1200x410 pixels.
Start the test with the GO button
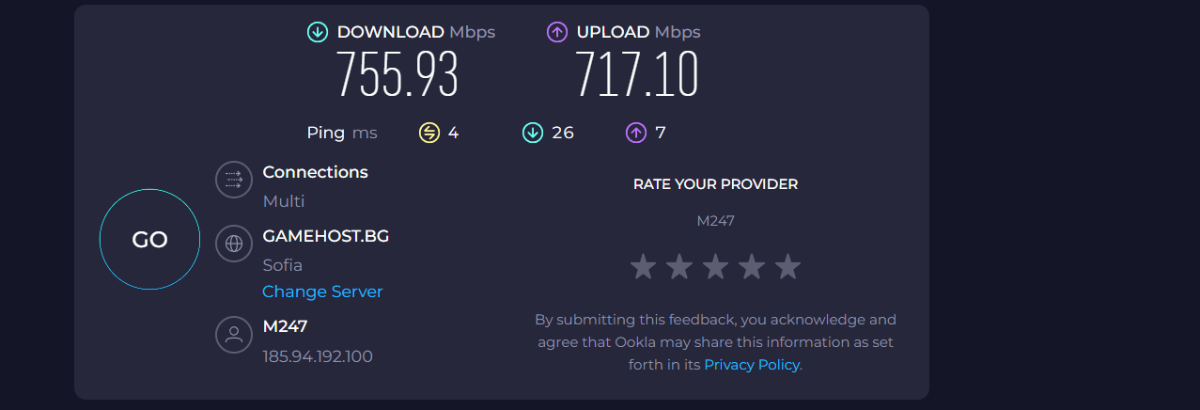click(150, 240)
